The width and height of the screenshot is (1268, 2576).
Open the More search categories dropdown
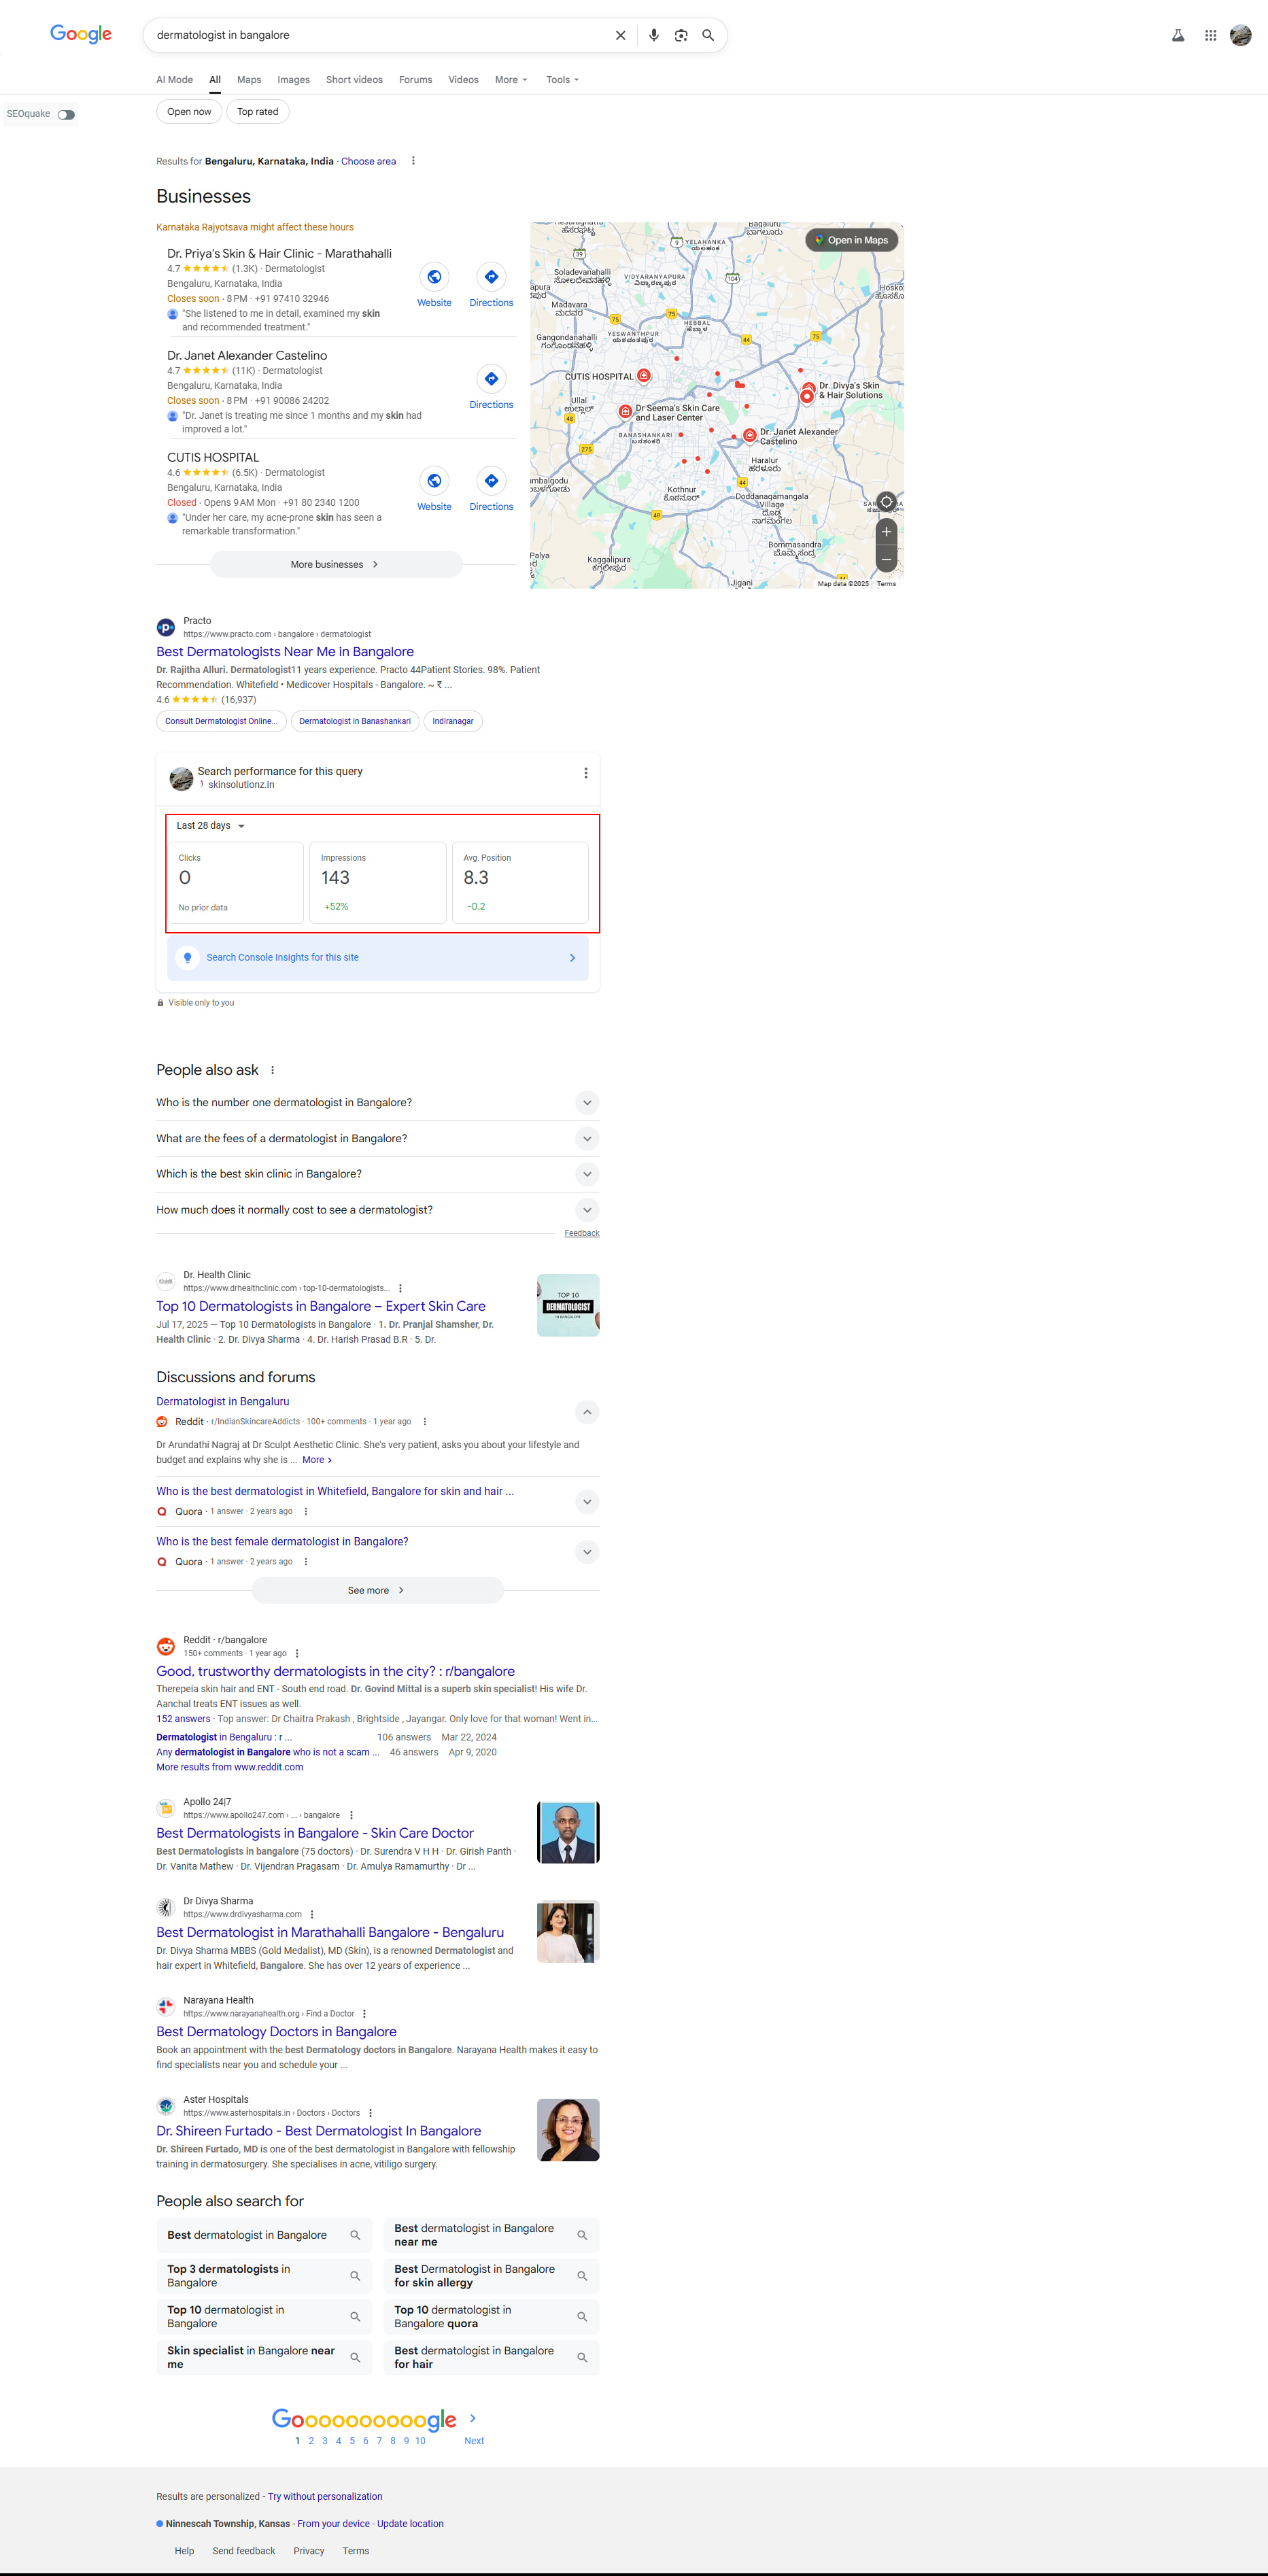coord(511,80)
